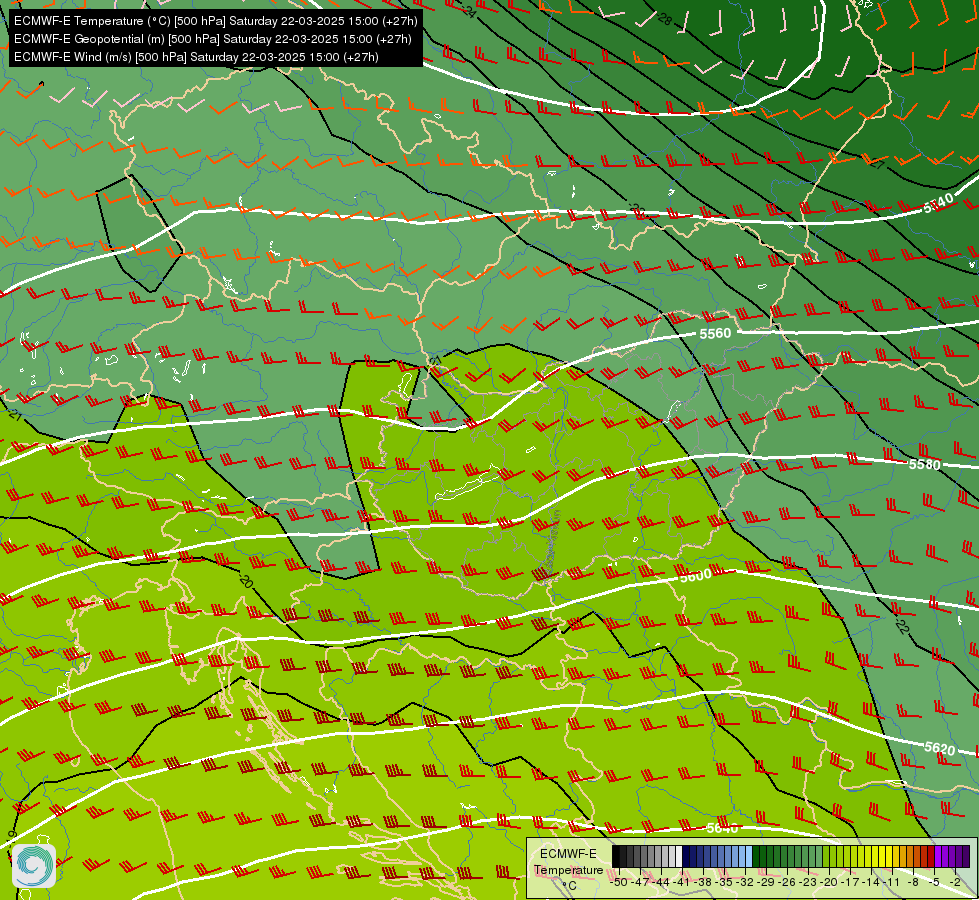This screenshot has height=900, width=979.
Task: Select the black swatch above the -50 label
Action: [616, 856]
